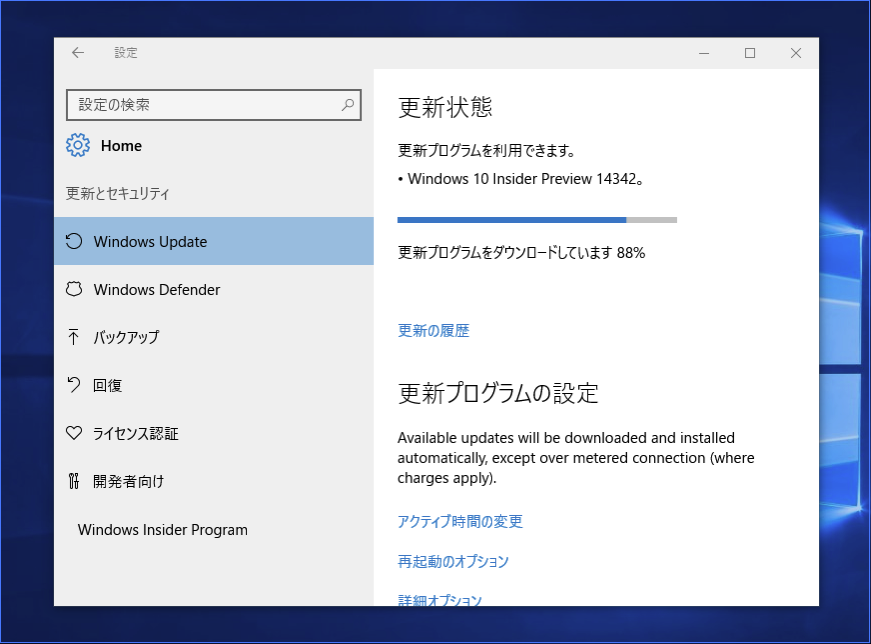Click the 更新状態 heading
The width and height of the screenshot is (871, 644).
click(445, 107)
